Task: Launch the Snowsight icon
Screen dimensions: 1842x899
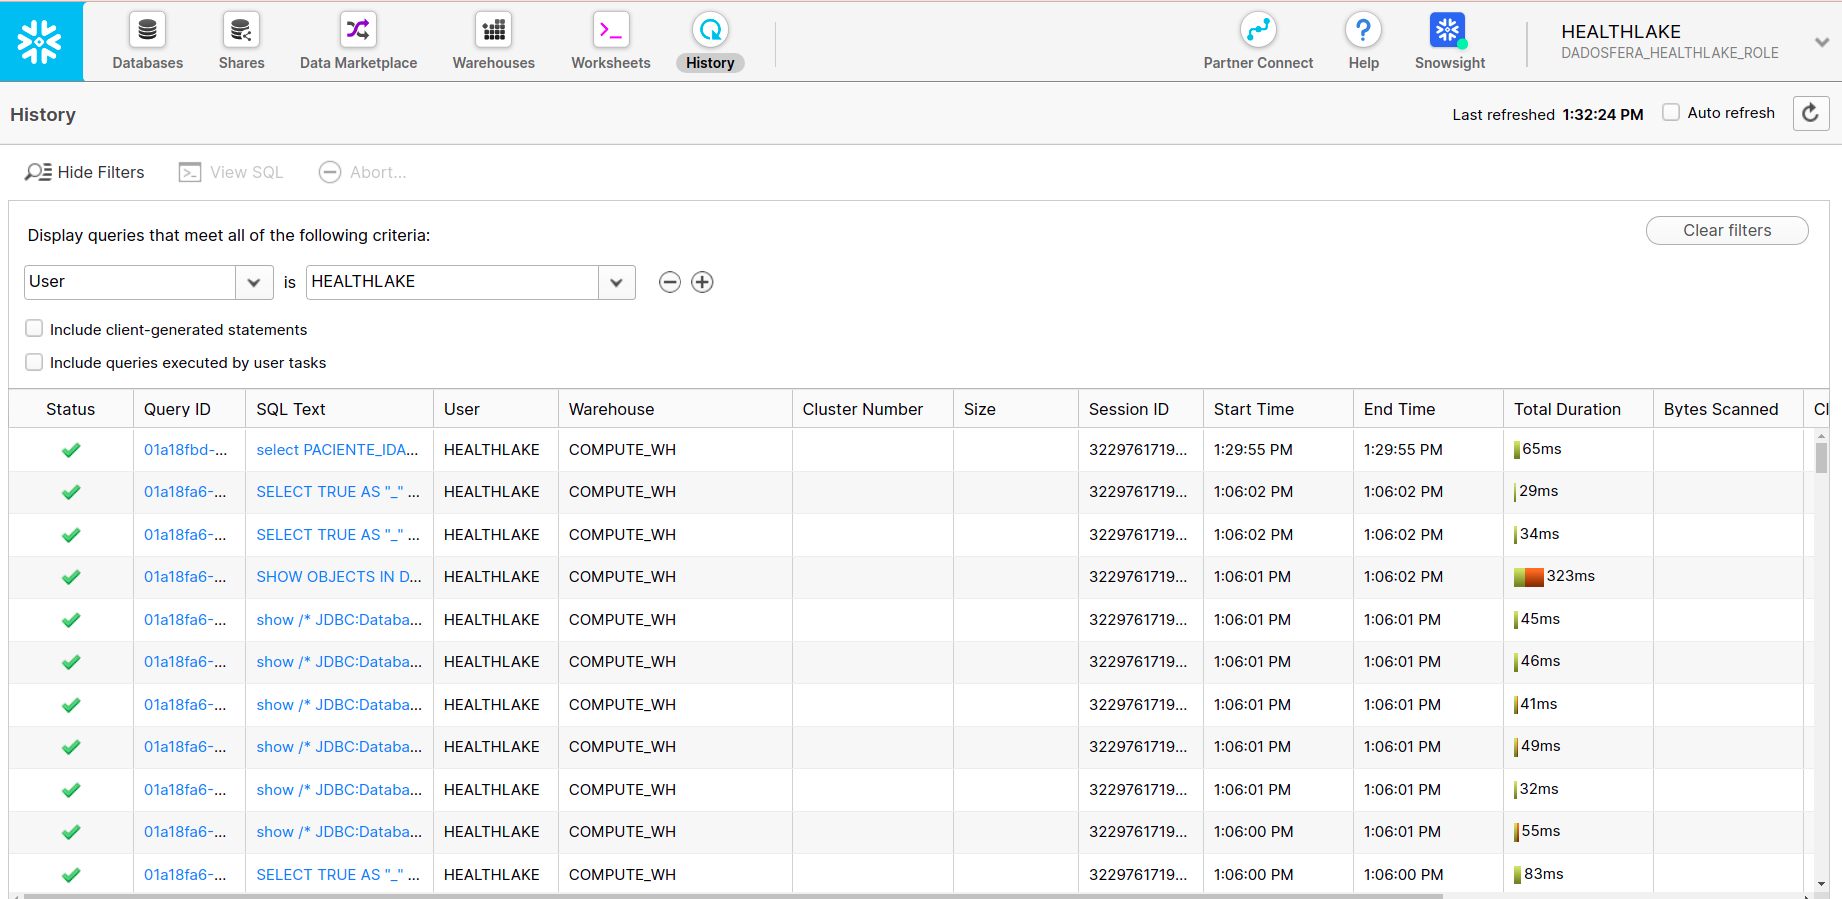Action: tap(1448, 30)
